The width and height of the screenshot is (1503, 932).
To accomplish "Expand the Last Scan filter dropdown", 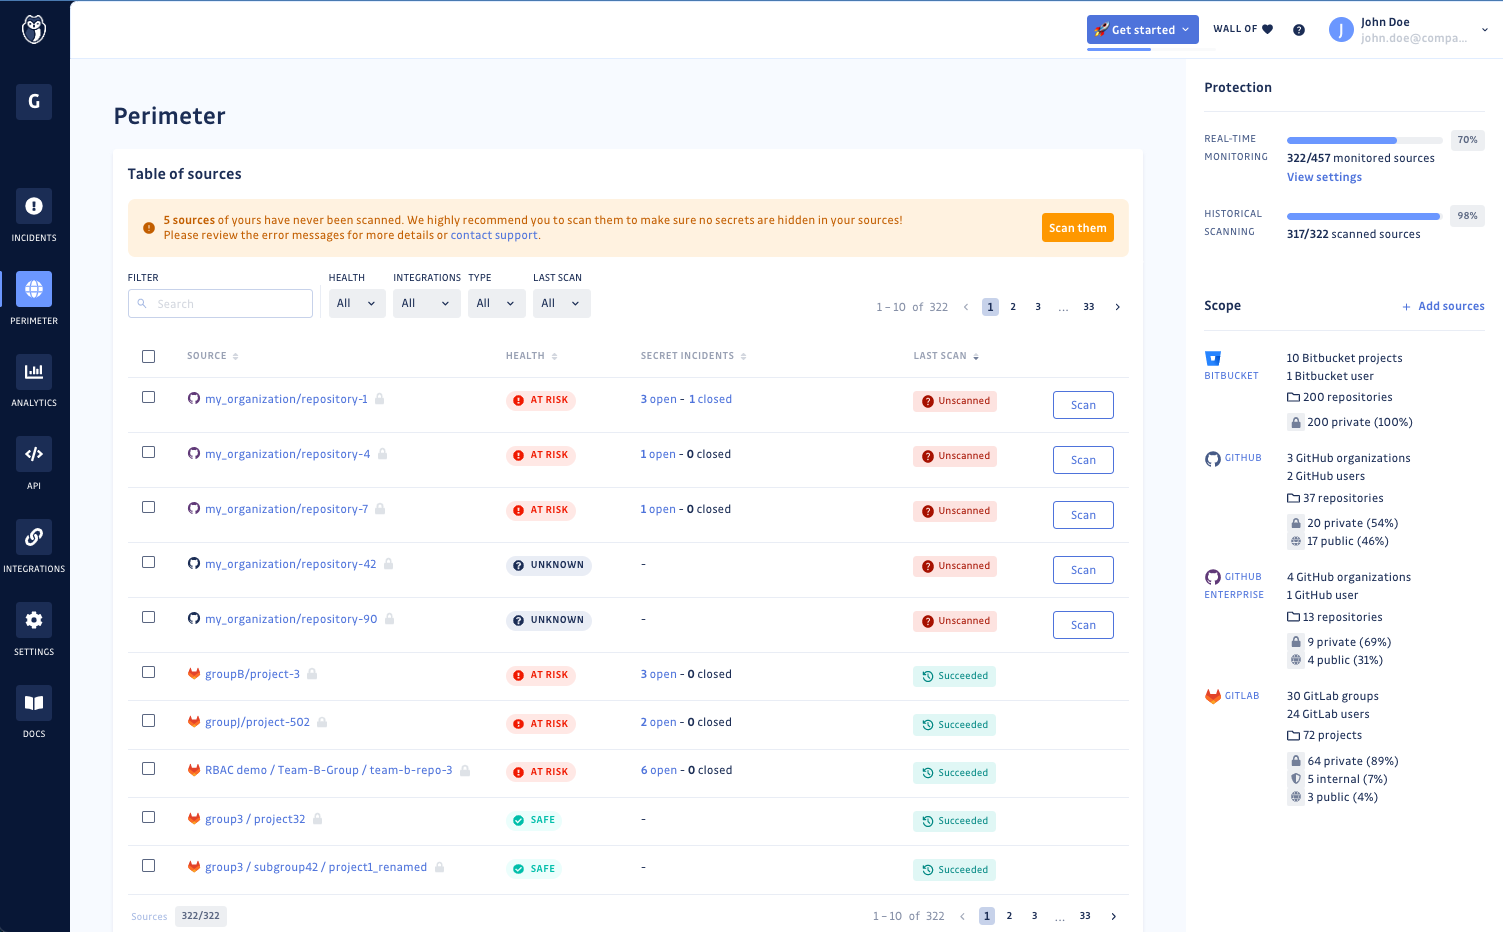I will point(561,303).
